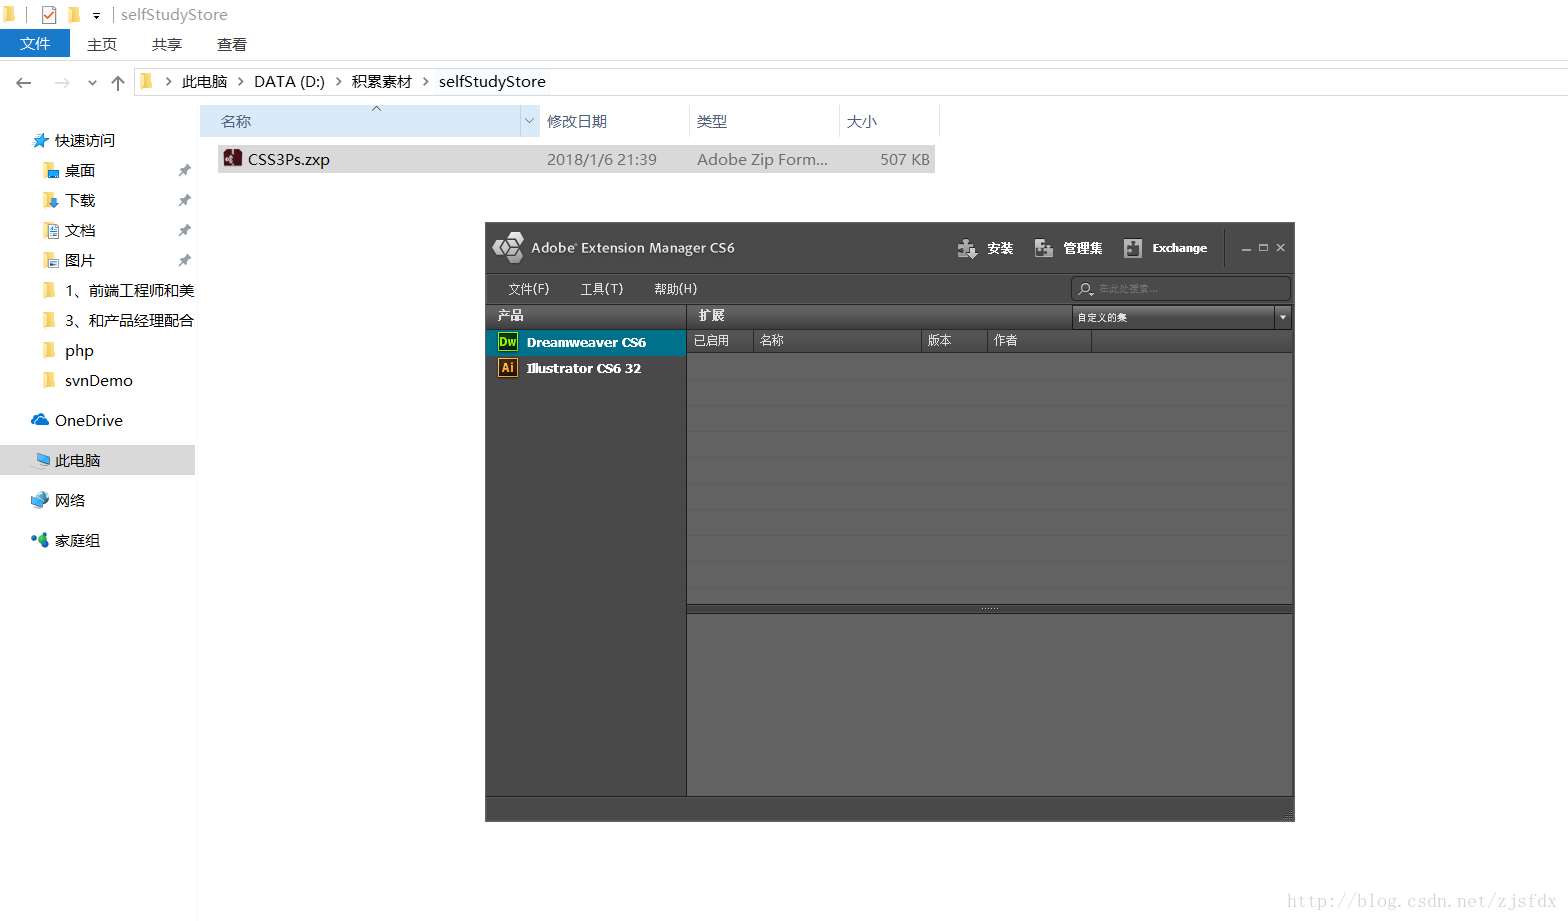Click the Downloads folder icon
This screenshot has height=921, width=1568.
(51, 200)
